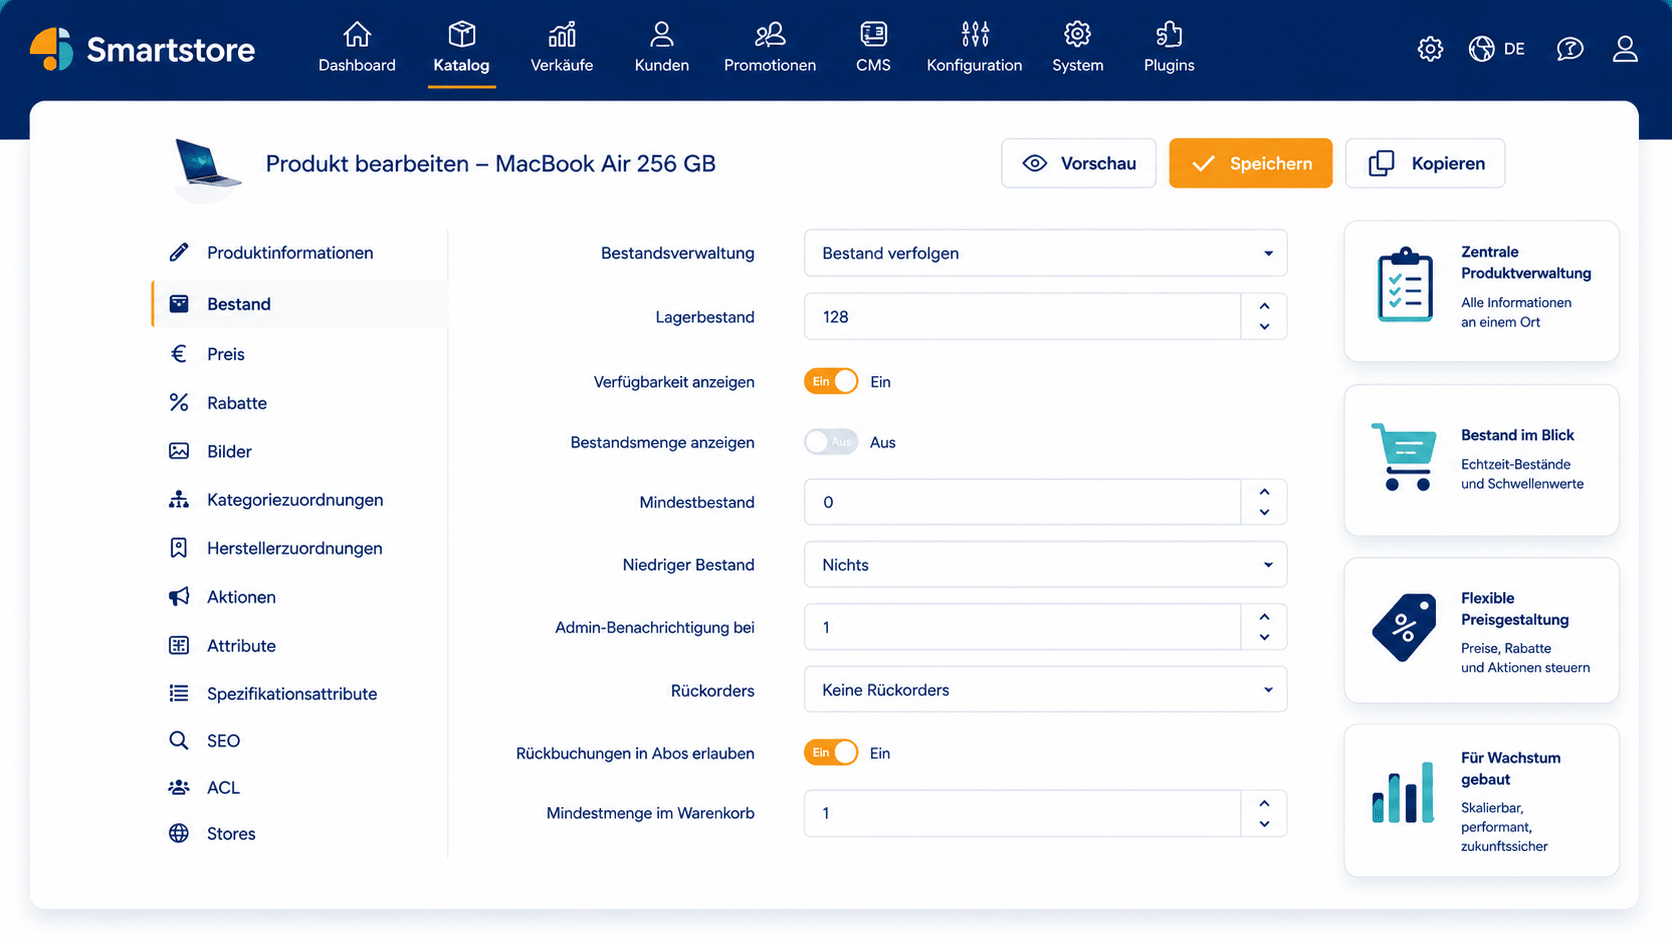Click the Speichern button
This screenshot has height=941, width=1672.
[1250, 163]
